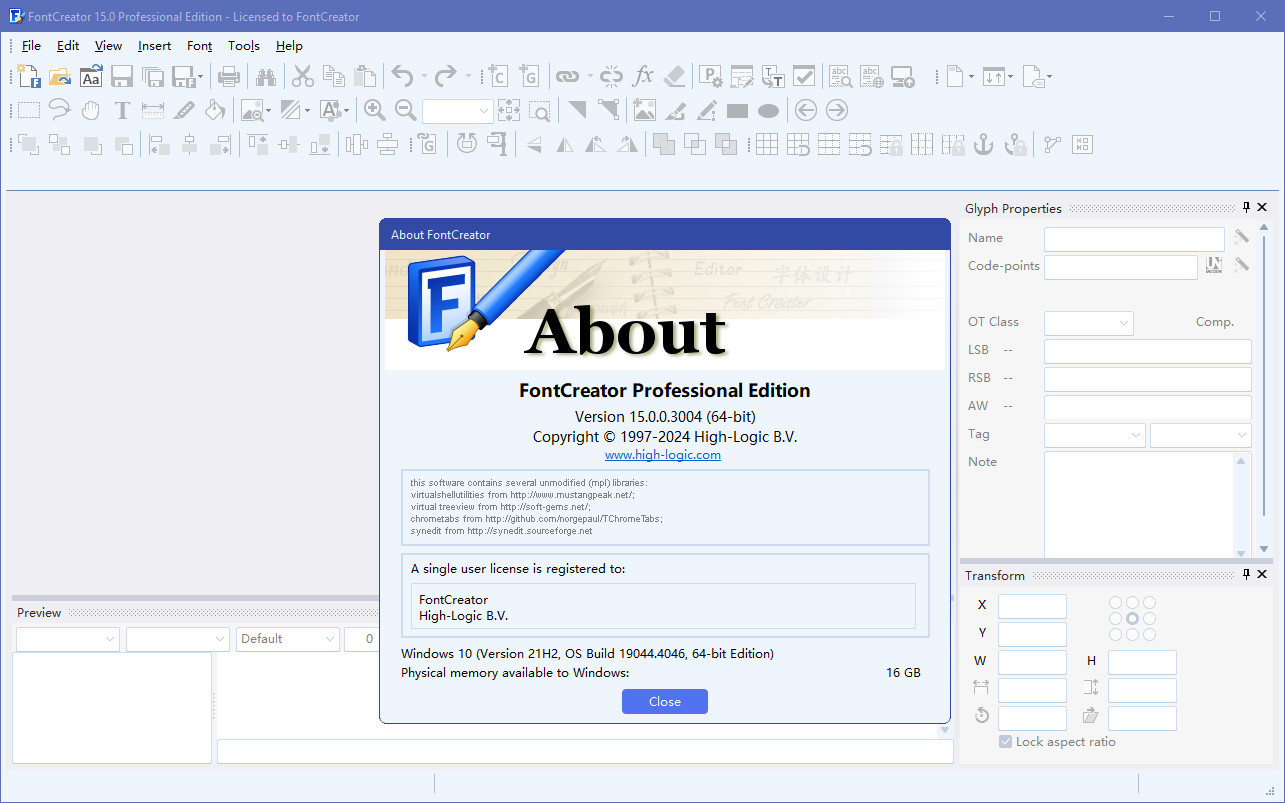
Task: Select the center anchor radio in Transform panel
Action: (x=1132, y=619)
